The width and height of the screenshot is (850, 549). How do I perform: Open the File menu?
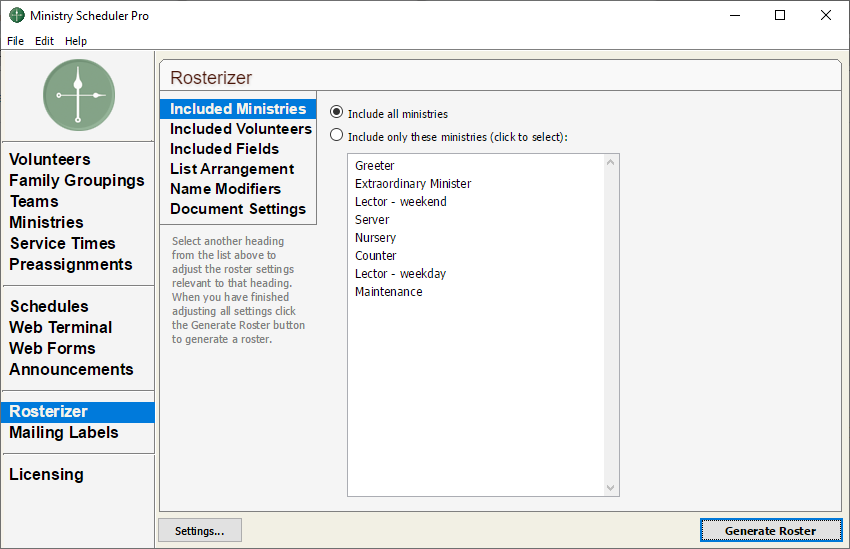click(x=15, y=41)
